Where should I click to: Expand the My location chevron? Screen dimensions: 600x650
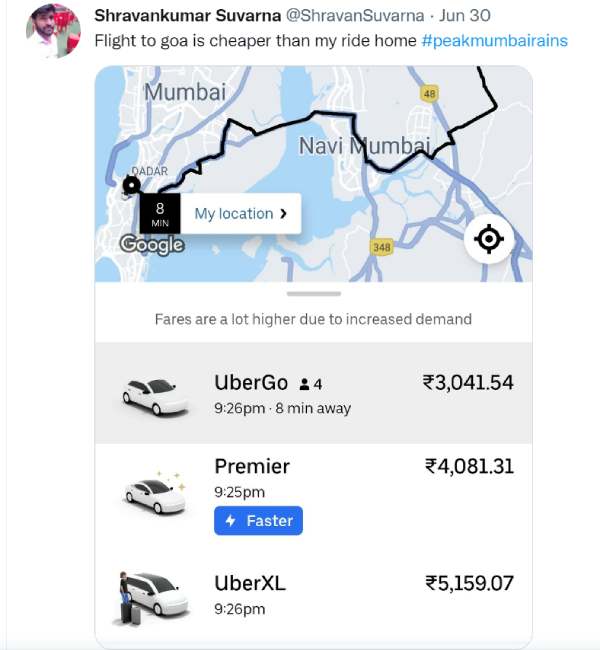(284, 213)
